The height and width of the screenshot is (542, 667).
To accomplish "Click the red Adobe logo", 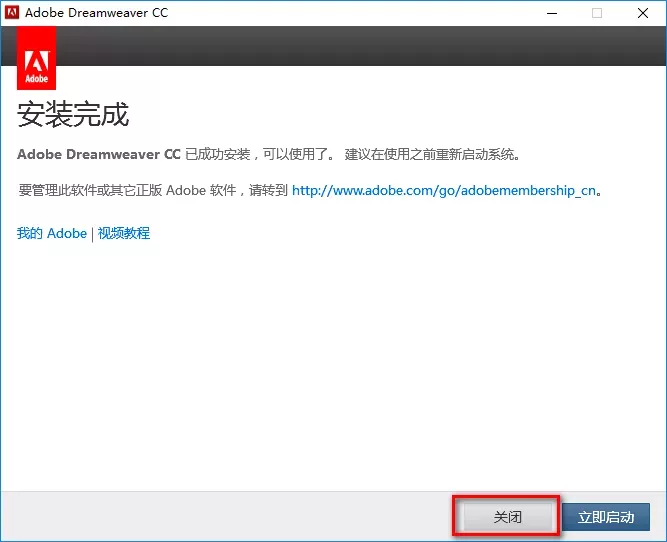I will pyautogui.click(x=37, y=58).
